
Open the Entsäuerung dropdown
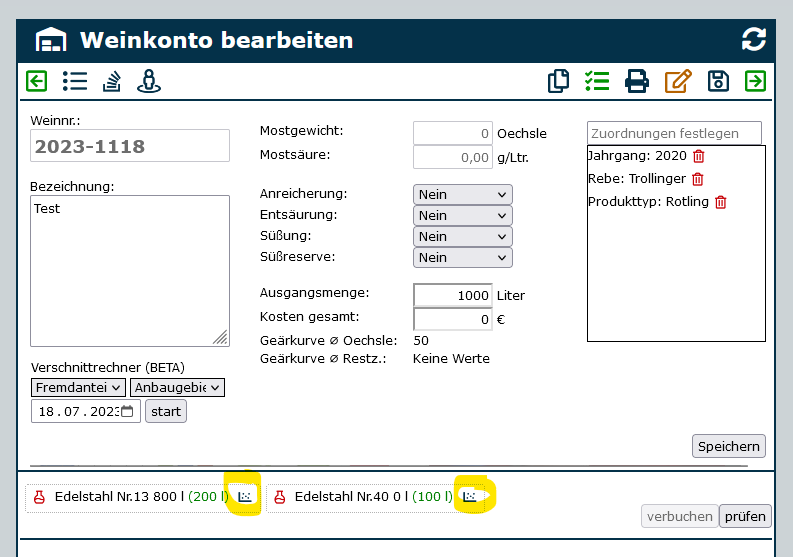coord(462,215)
